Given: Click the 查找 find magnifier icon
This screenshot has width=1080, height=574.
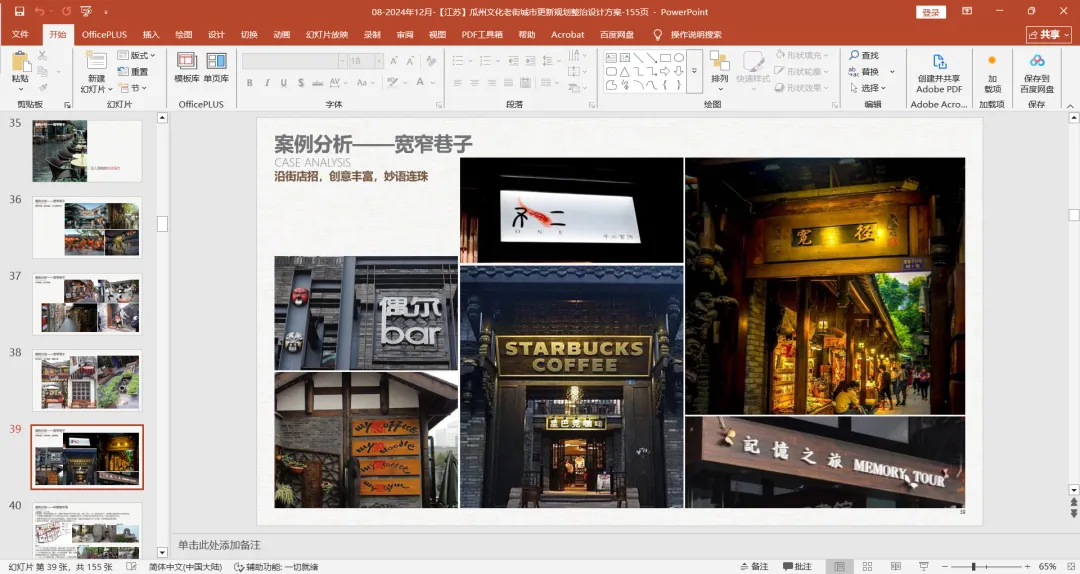Looking at the screenshot, I should tap(856, 56).
